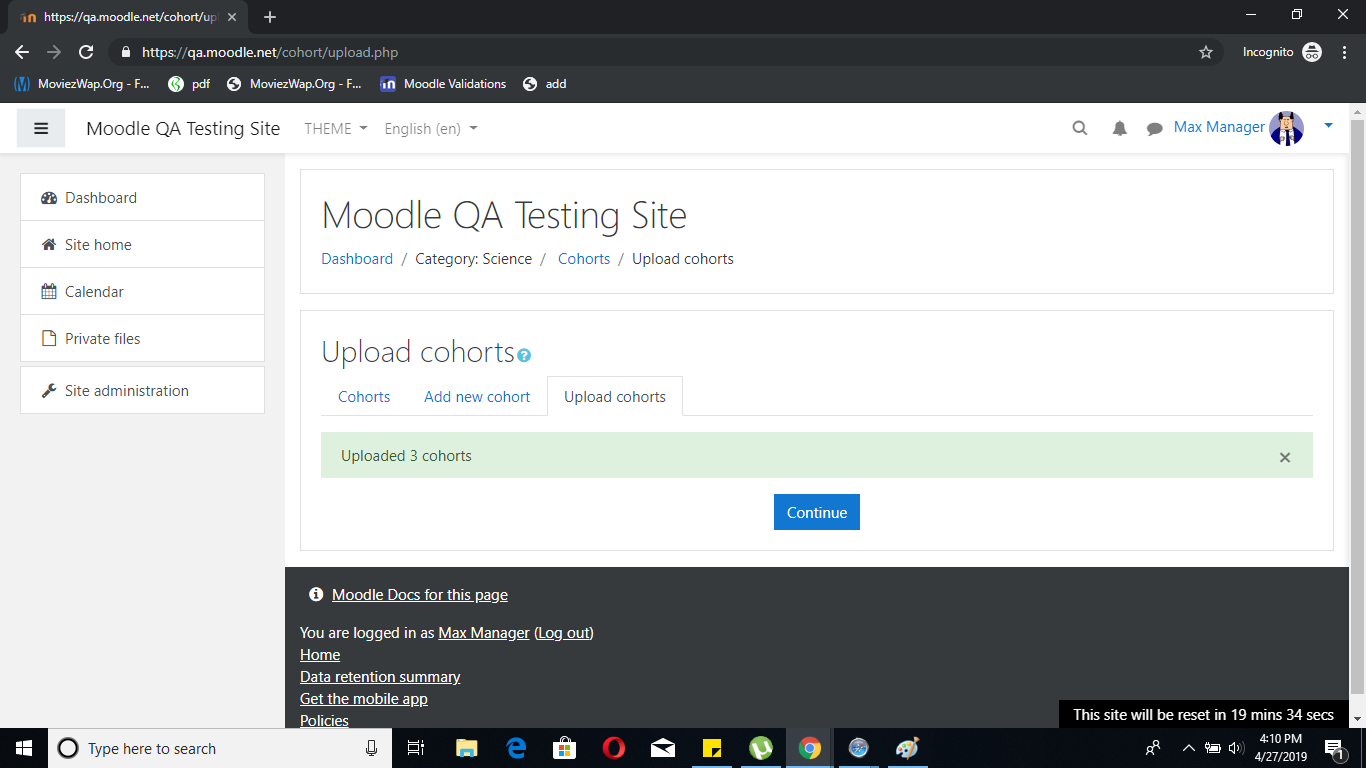Open the pdf bookmark
This screenshot has height=768, width=1366.
(x=189, y=84)
